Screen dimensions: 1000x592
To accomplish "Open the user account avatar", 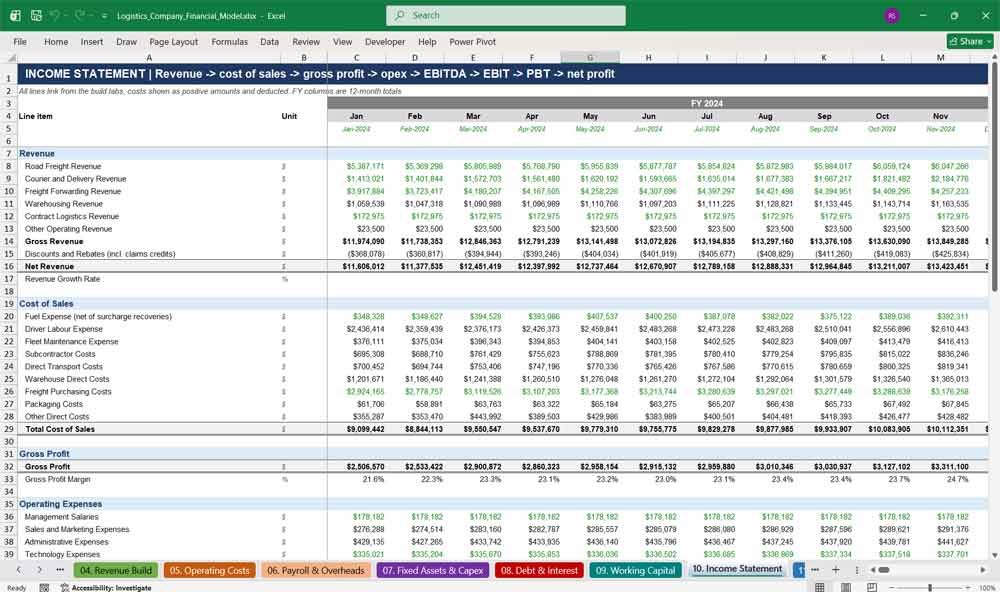I will pos(892,15).
